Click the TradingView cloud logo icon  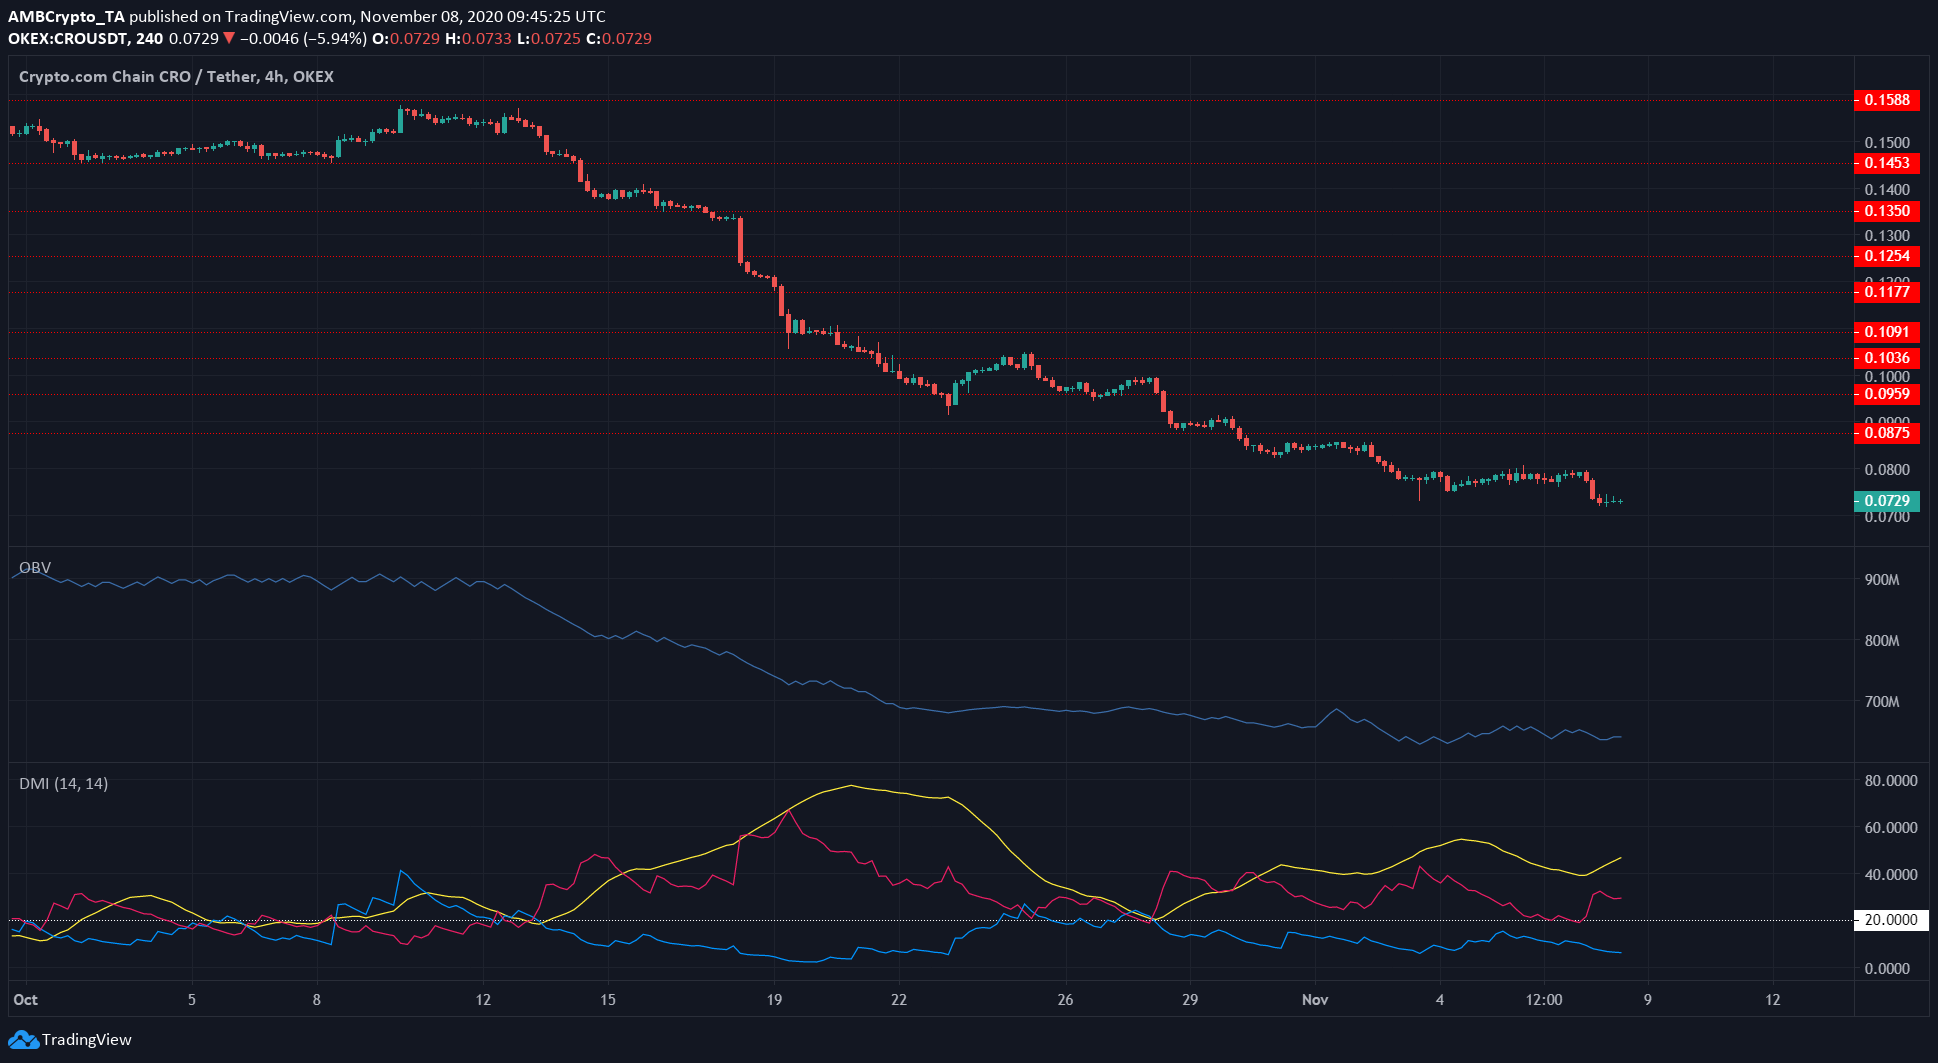[23, 1040]
